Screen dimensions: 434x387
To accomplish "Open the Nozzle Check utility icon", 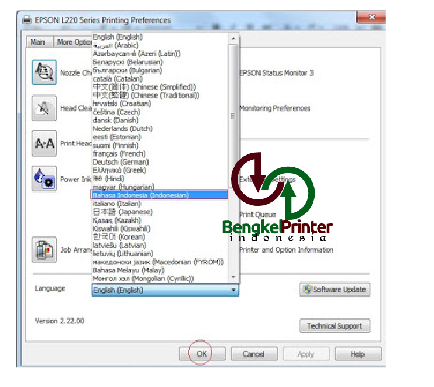I will [44, 72].
